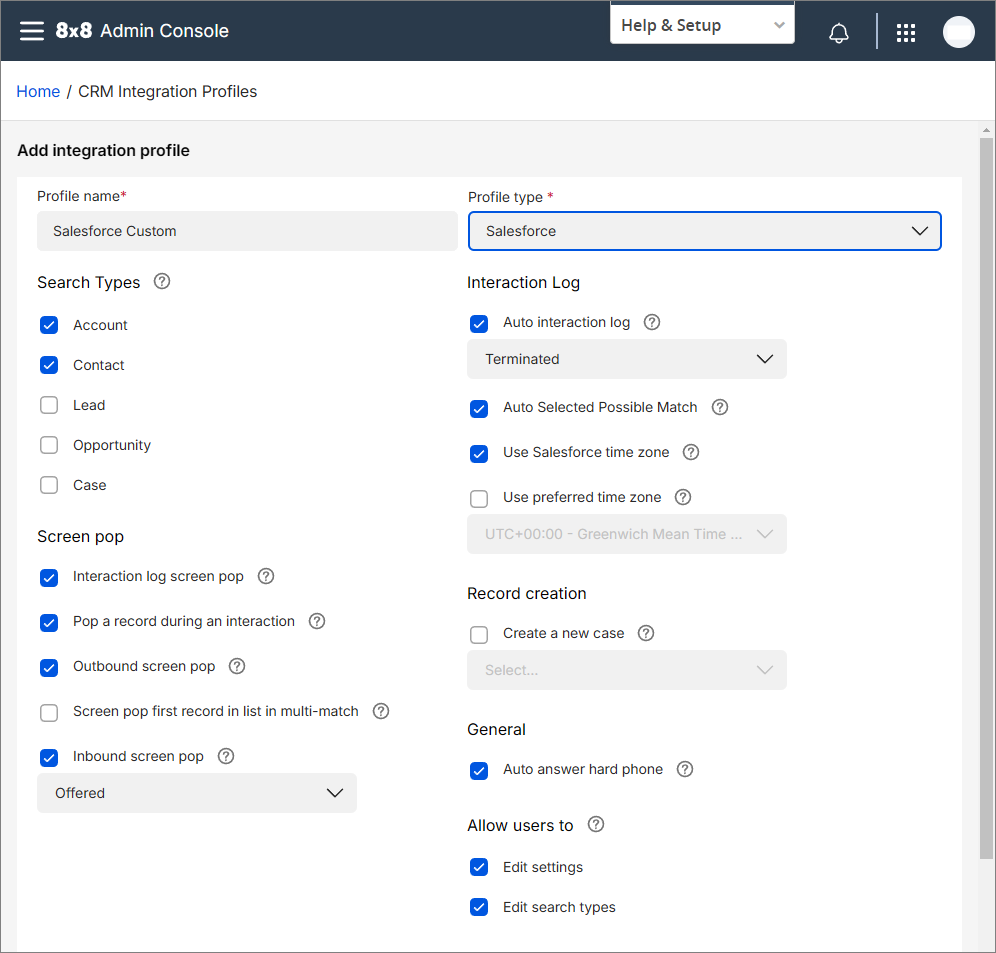Toggle Interaction log screen pop checkbox
Viewport: 996px width, 953px height.
49,578
